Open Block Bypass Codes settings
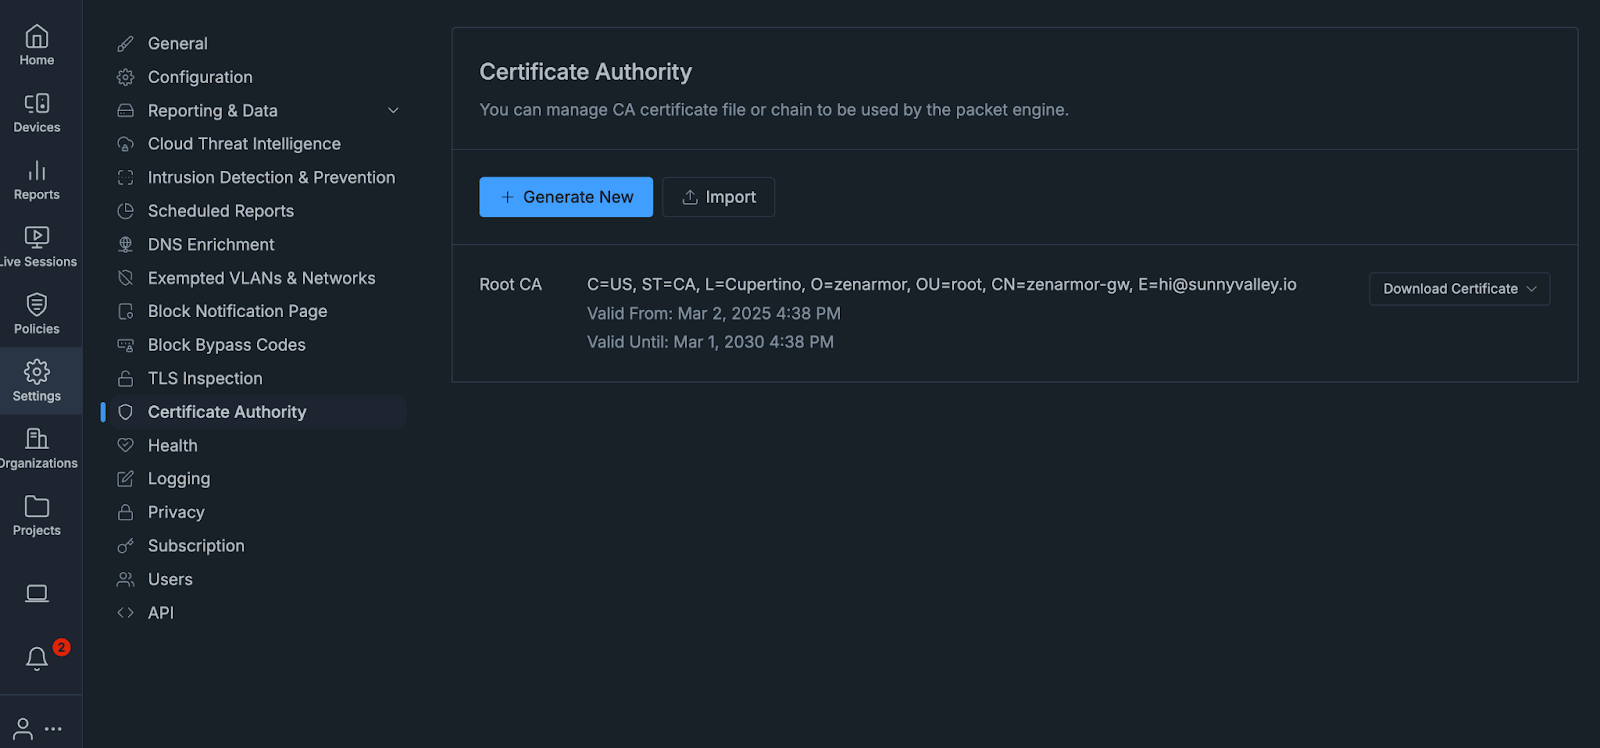Screen dimensions: 1600x748 (x=226, y=345)
